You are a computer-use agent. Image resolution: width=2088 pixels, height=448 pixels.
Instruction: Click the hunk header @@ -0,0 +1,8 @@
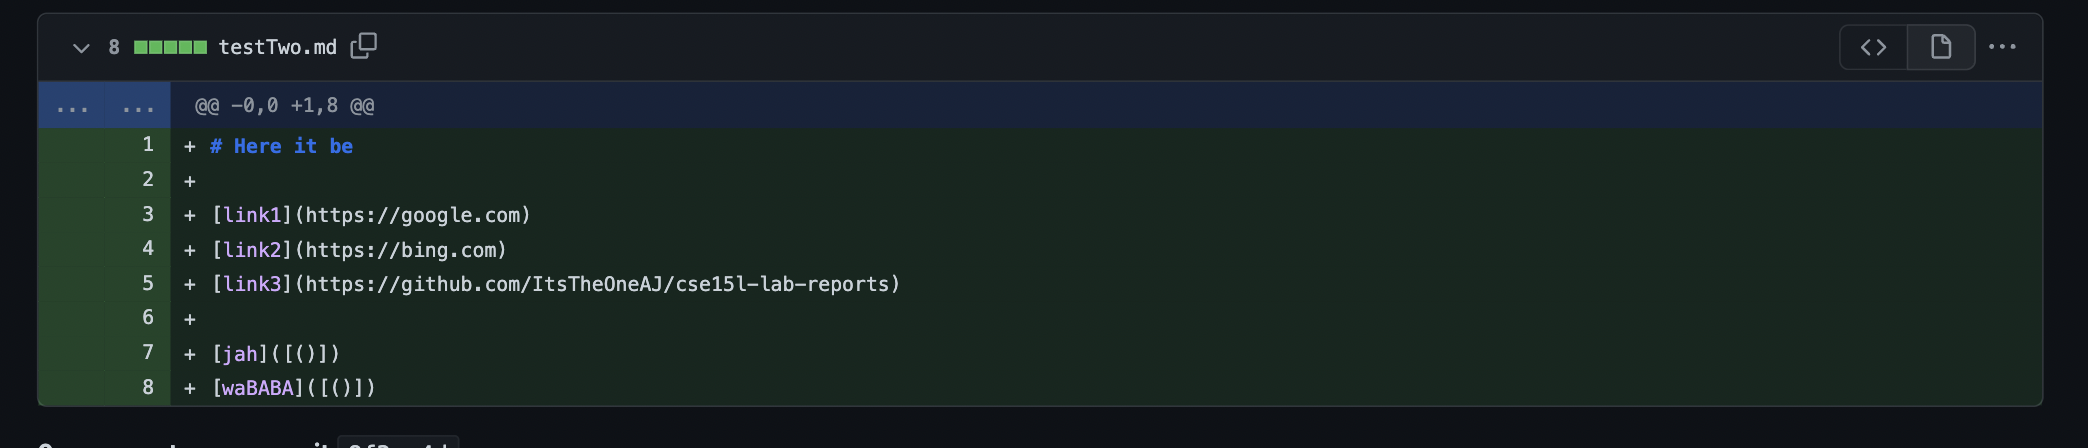[x=284, y=105]
